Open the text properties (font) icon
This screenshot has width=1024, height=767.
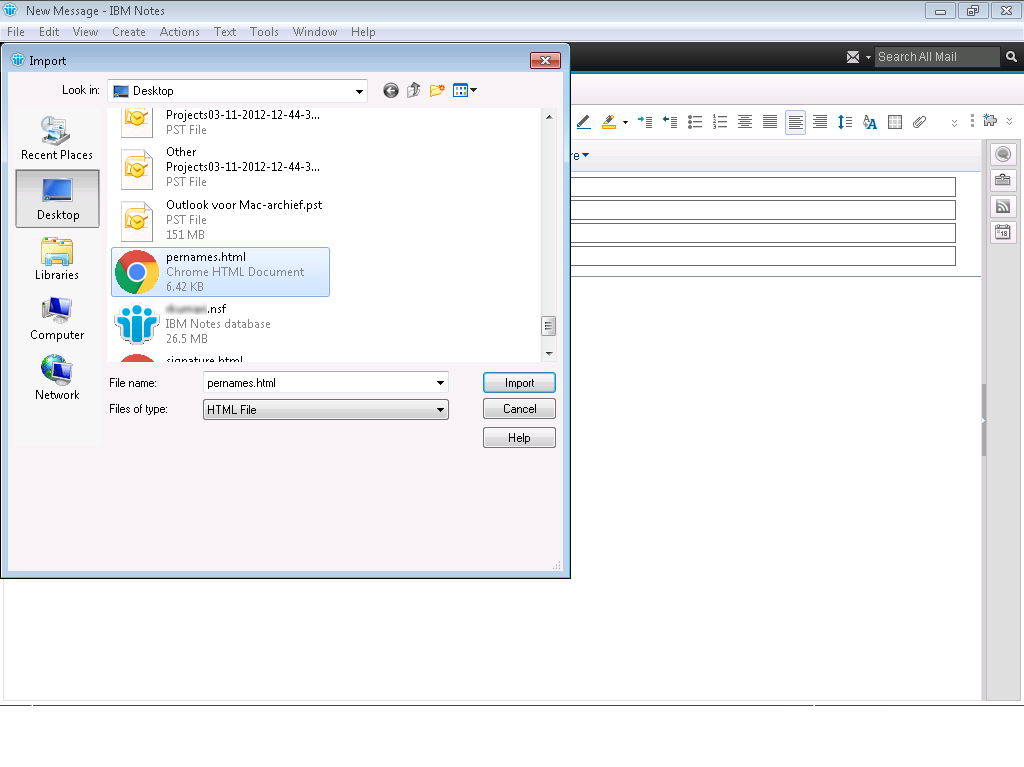(x=870, y=122)
